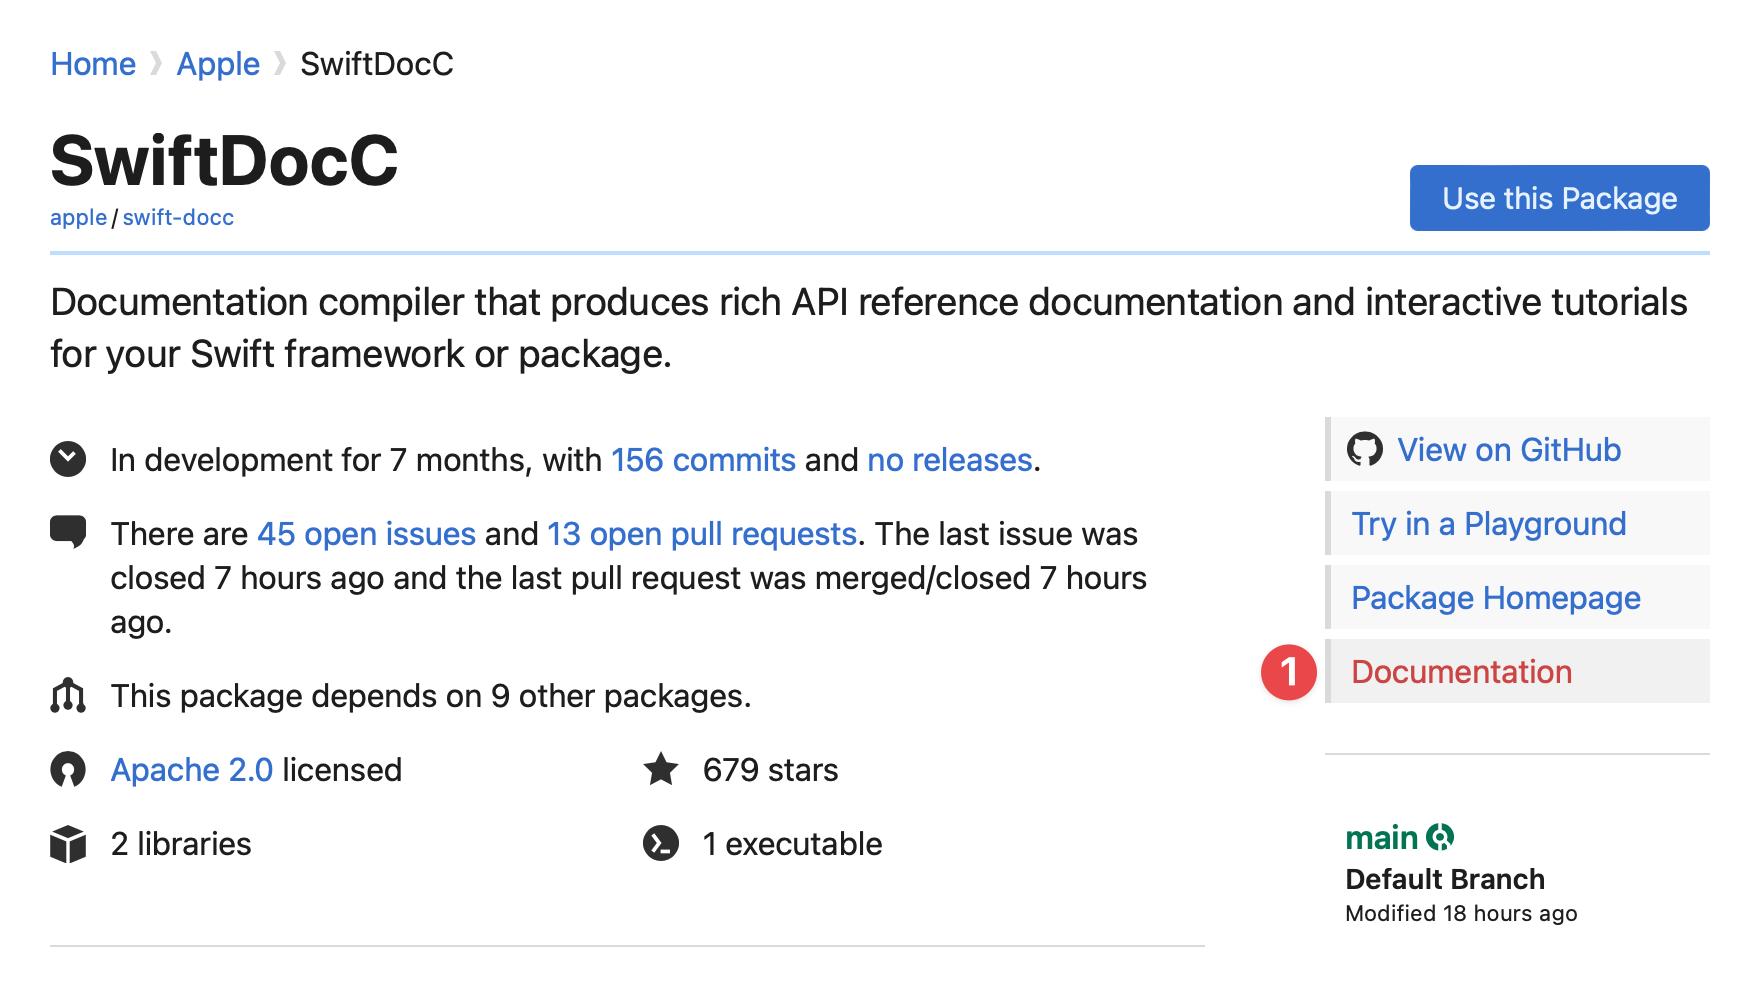Click the box icon beside 2 libraries
Screen dimensions: 1760x997
point(68,844)
